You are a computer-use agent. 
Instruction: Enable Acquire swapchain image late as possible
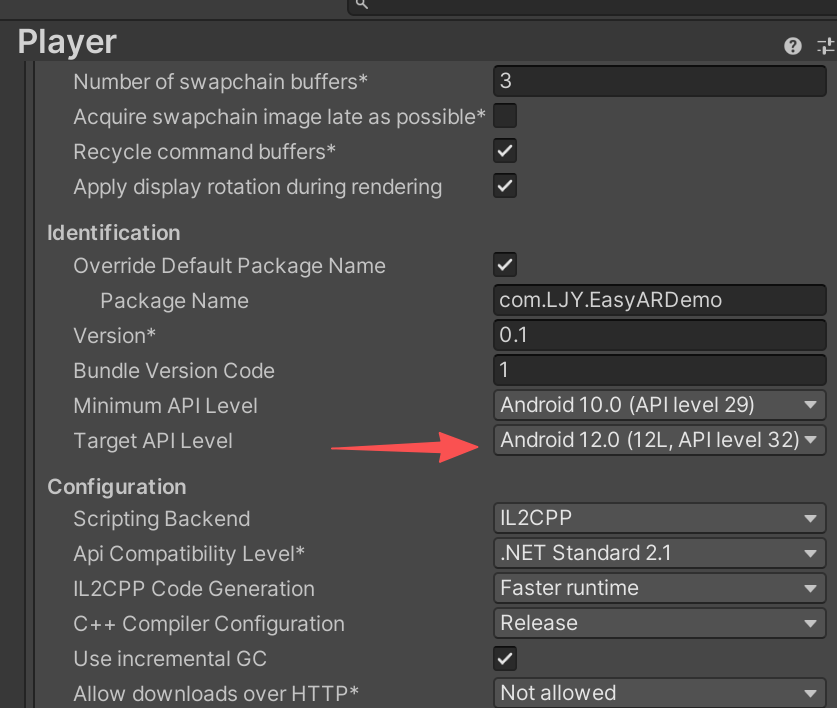504,115
